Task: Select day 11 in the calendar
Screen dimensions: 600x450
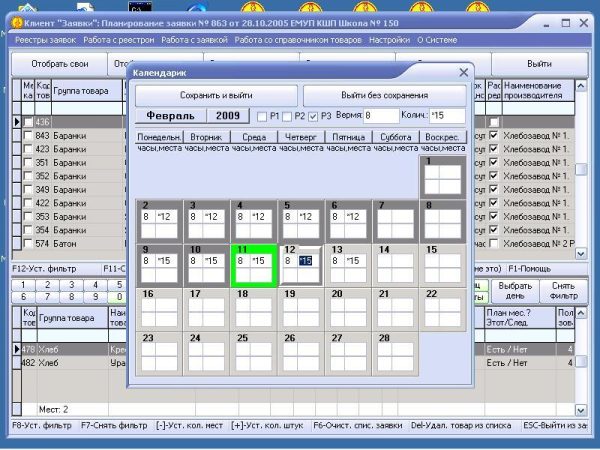Action: coord(254,266)
